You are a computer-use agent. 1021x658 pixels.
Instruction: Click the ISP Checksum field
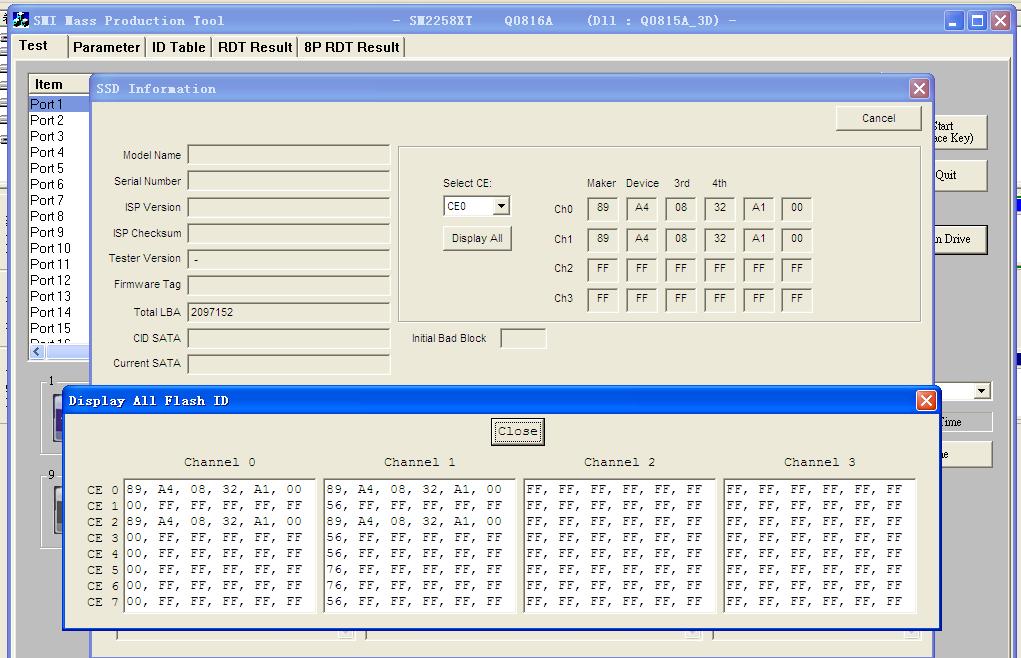click(288, 233)
